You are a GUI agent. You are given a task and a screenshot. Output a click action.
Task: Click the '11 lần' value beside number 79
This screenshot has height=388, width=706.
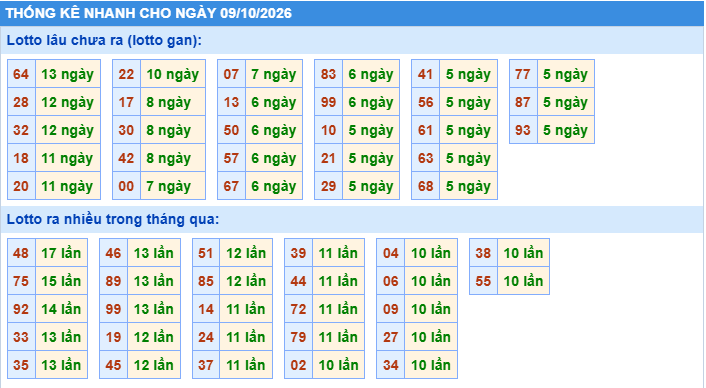pos(338,336)
